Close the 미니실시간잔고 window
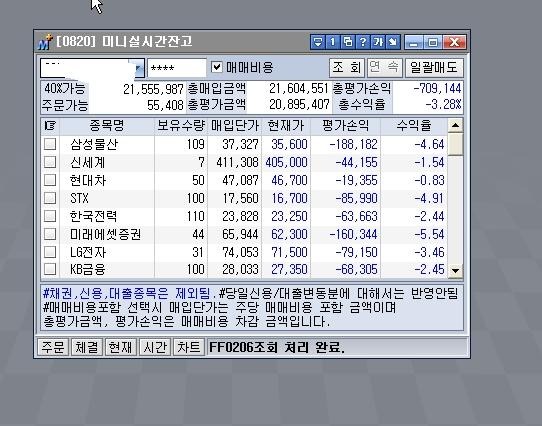Viewport: 542px width, 426px height. point(455,42)
